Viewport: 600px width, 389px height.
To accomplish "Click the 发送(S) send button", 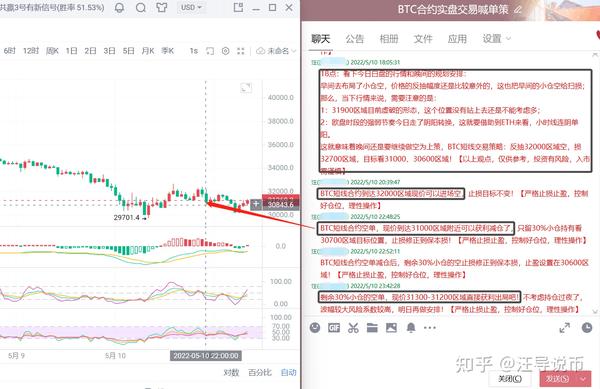I will pos(557,379).
